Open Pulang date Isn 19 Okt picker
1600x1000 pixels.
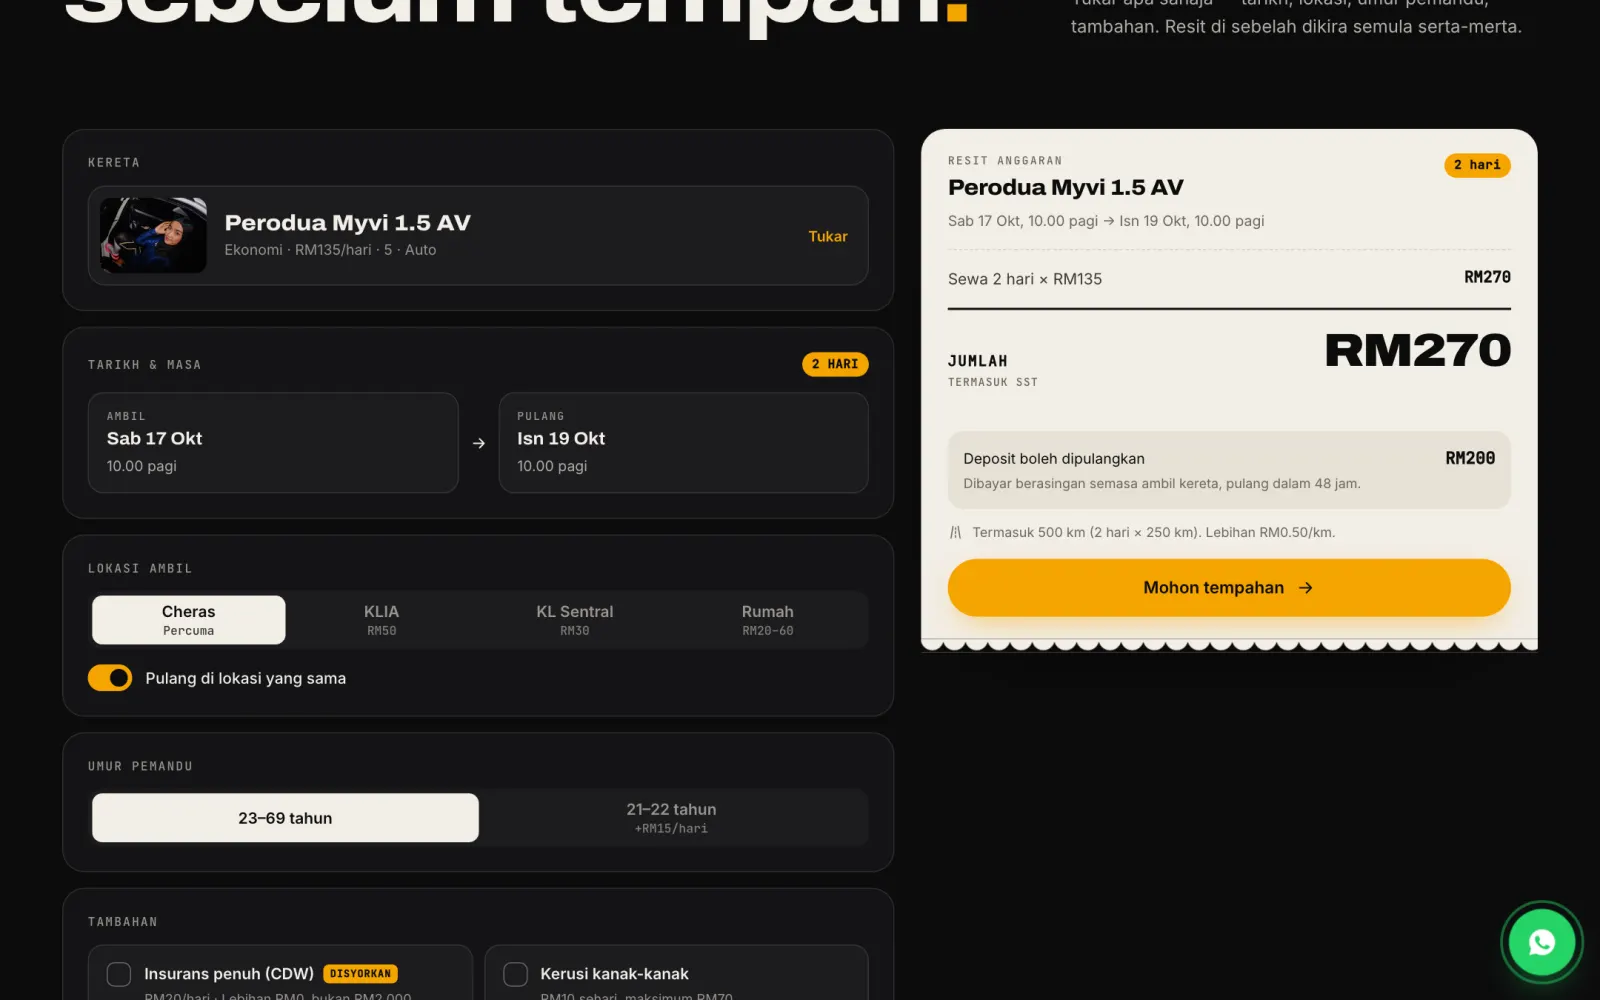click(x=683, y=442)
